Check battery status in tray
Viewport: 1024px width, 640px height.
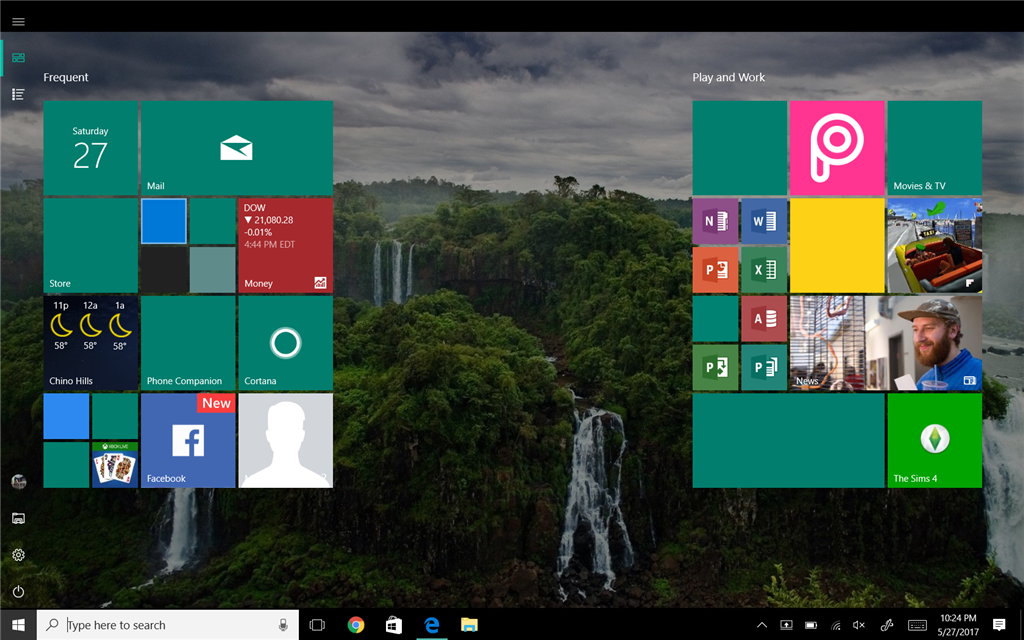811,625
